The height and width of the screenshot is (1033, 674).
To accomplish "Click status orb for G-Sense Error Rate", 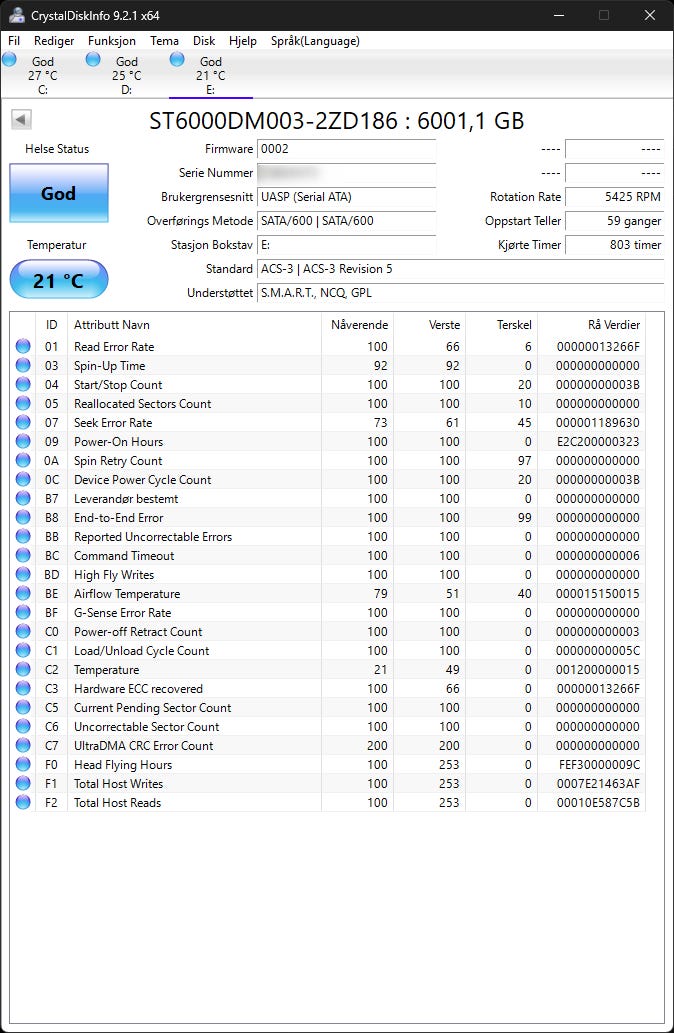I will 23,612.
